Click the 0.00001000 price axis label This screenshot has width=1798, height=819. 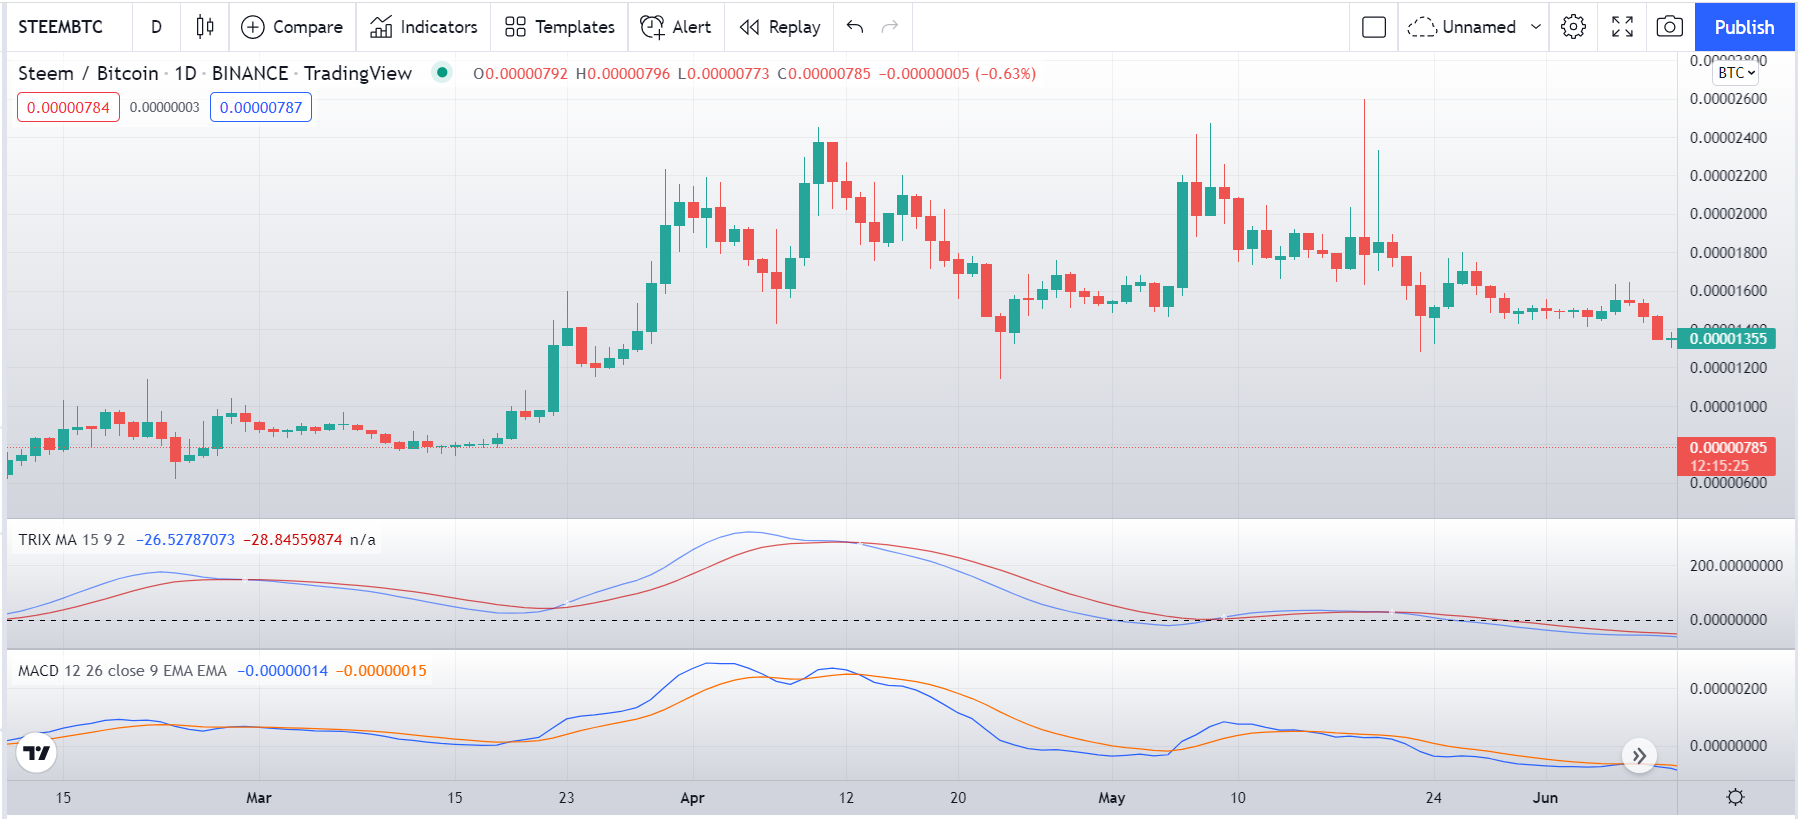(x=1728, y=407)
